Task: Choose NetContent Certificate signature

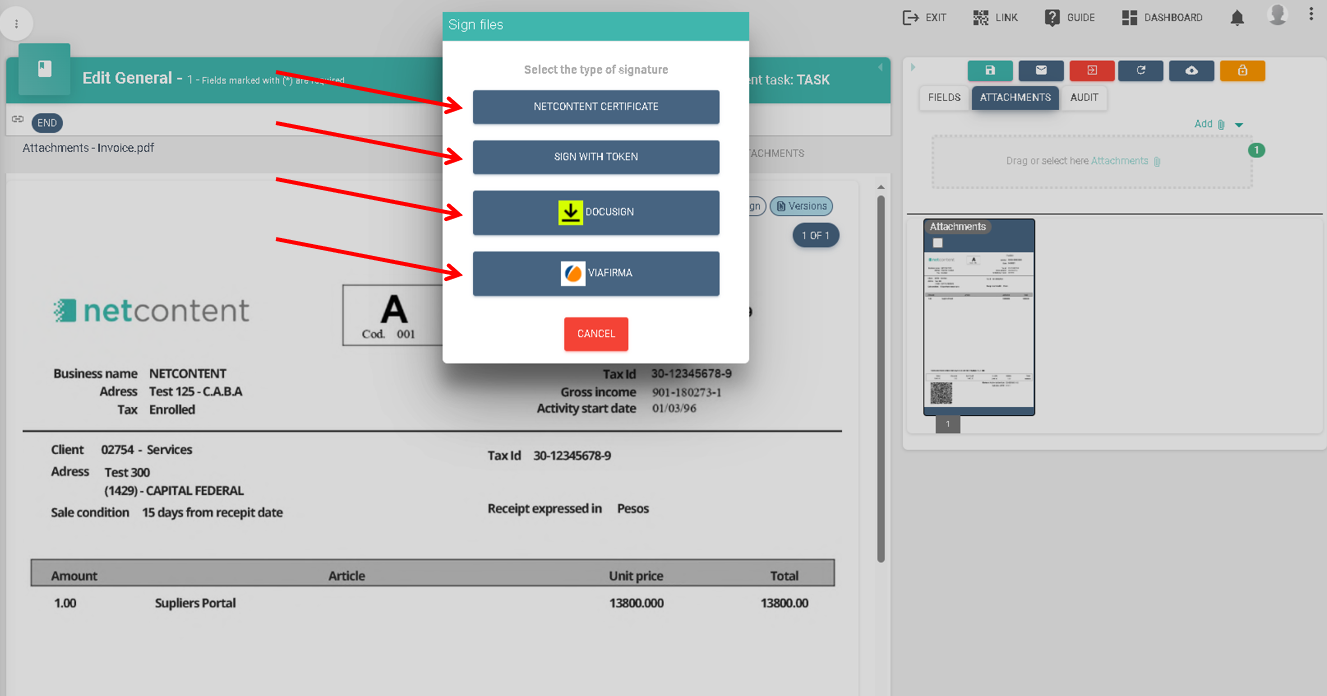Action: click(596, 107)
